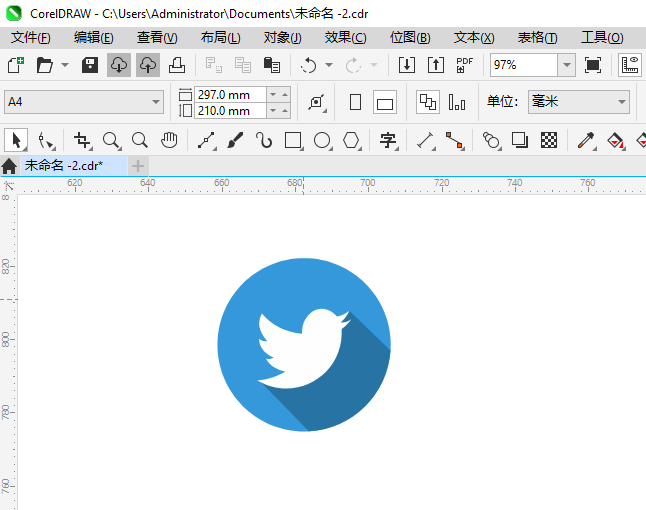Open the 布局(L) menu
646x510 pixels.
coord(220,37)
